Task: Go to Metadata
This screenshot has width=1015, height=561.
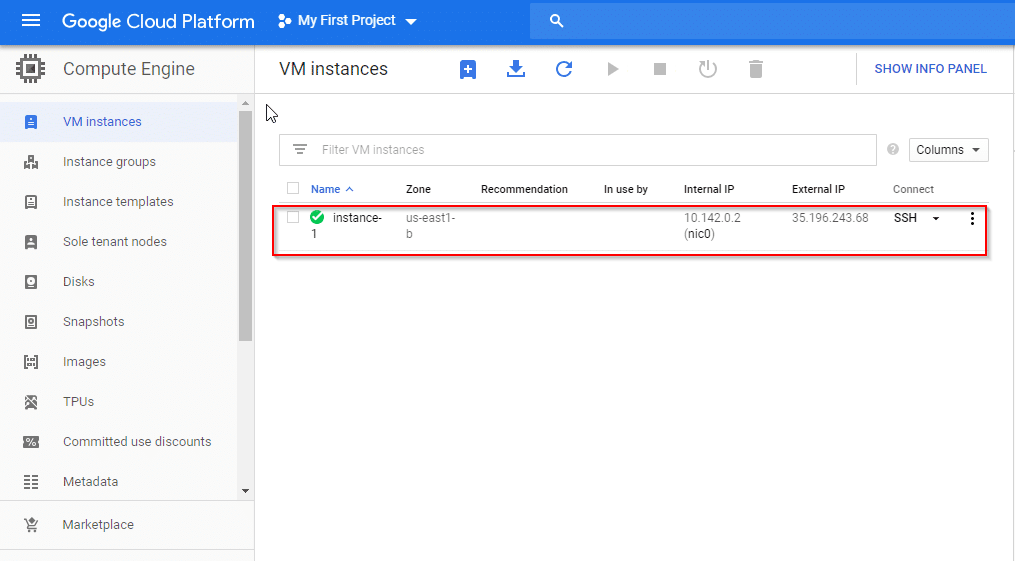Action: pos(91,482)
